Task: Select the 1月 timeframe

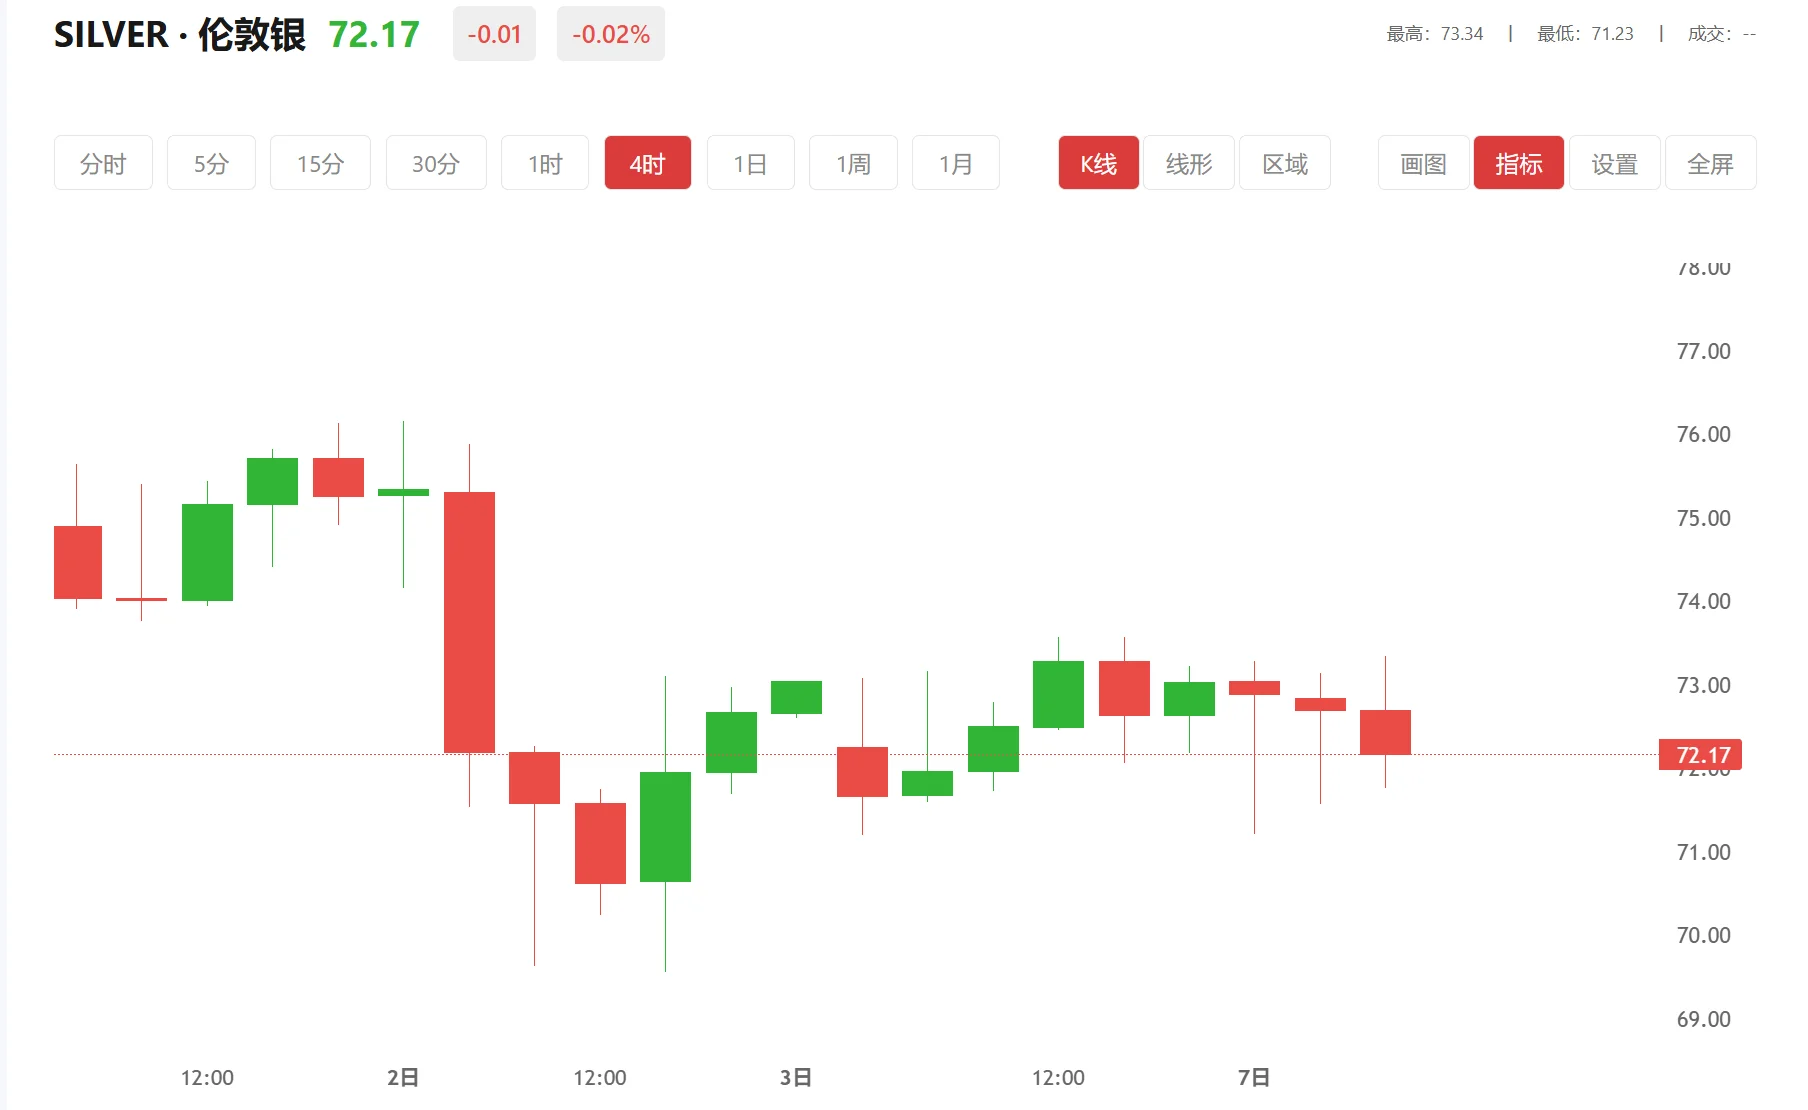Action: point(955,163)
